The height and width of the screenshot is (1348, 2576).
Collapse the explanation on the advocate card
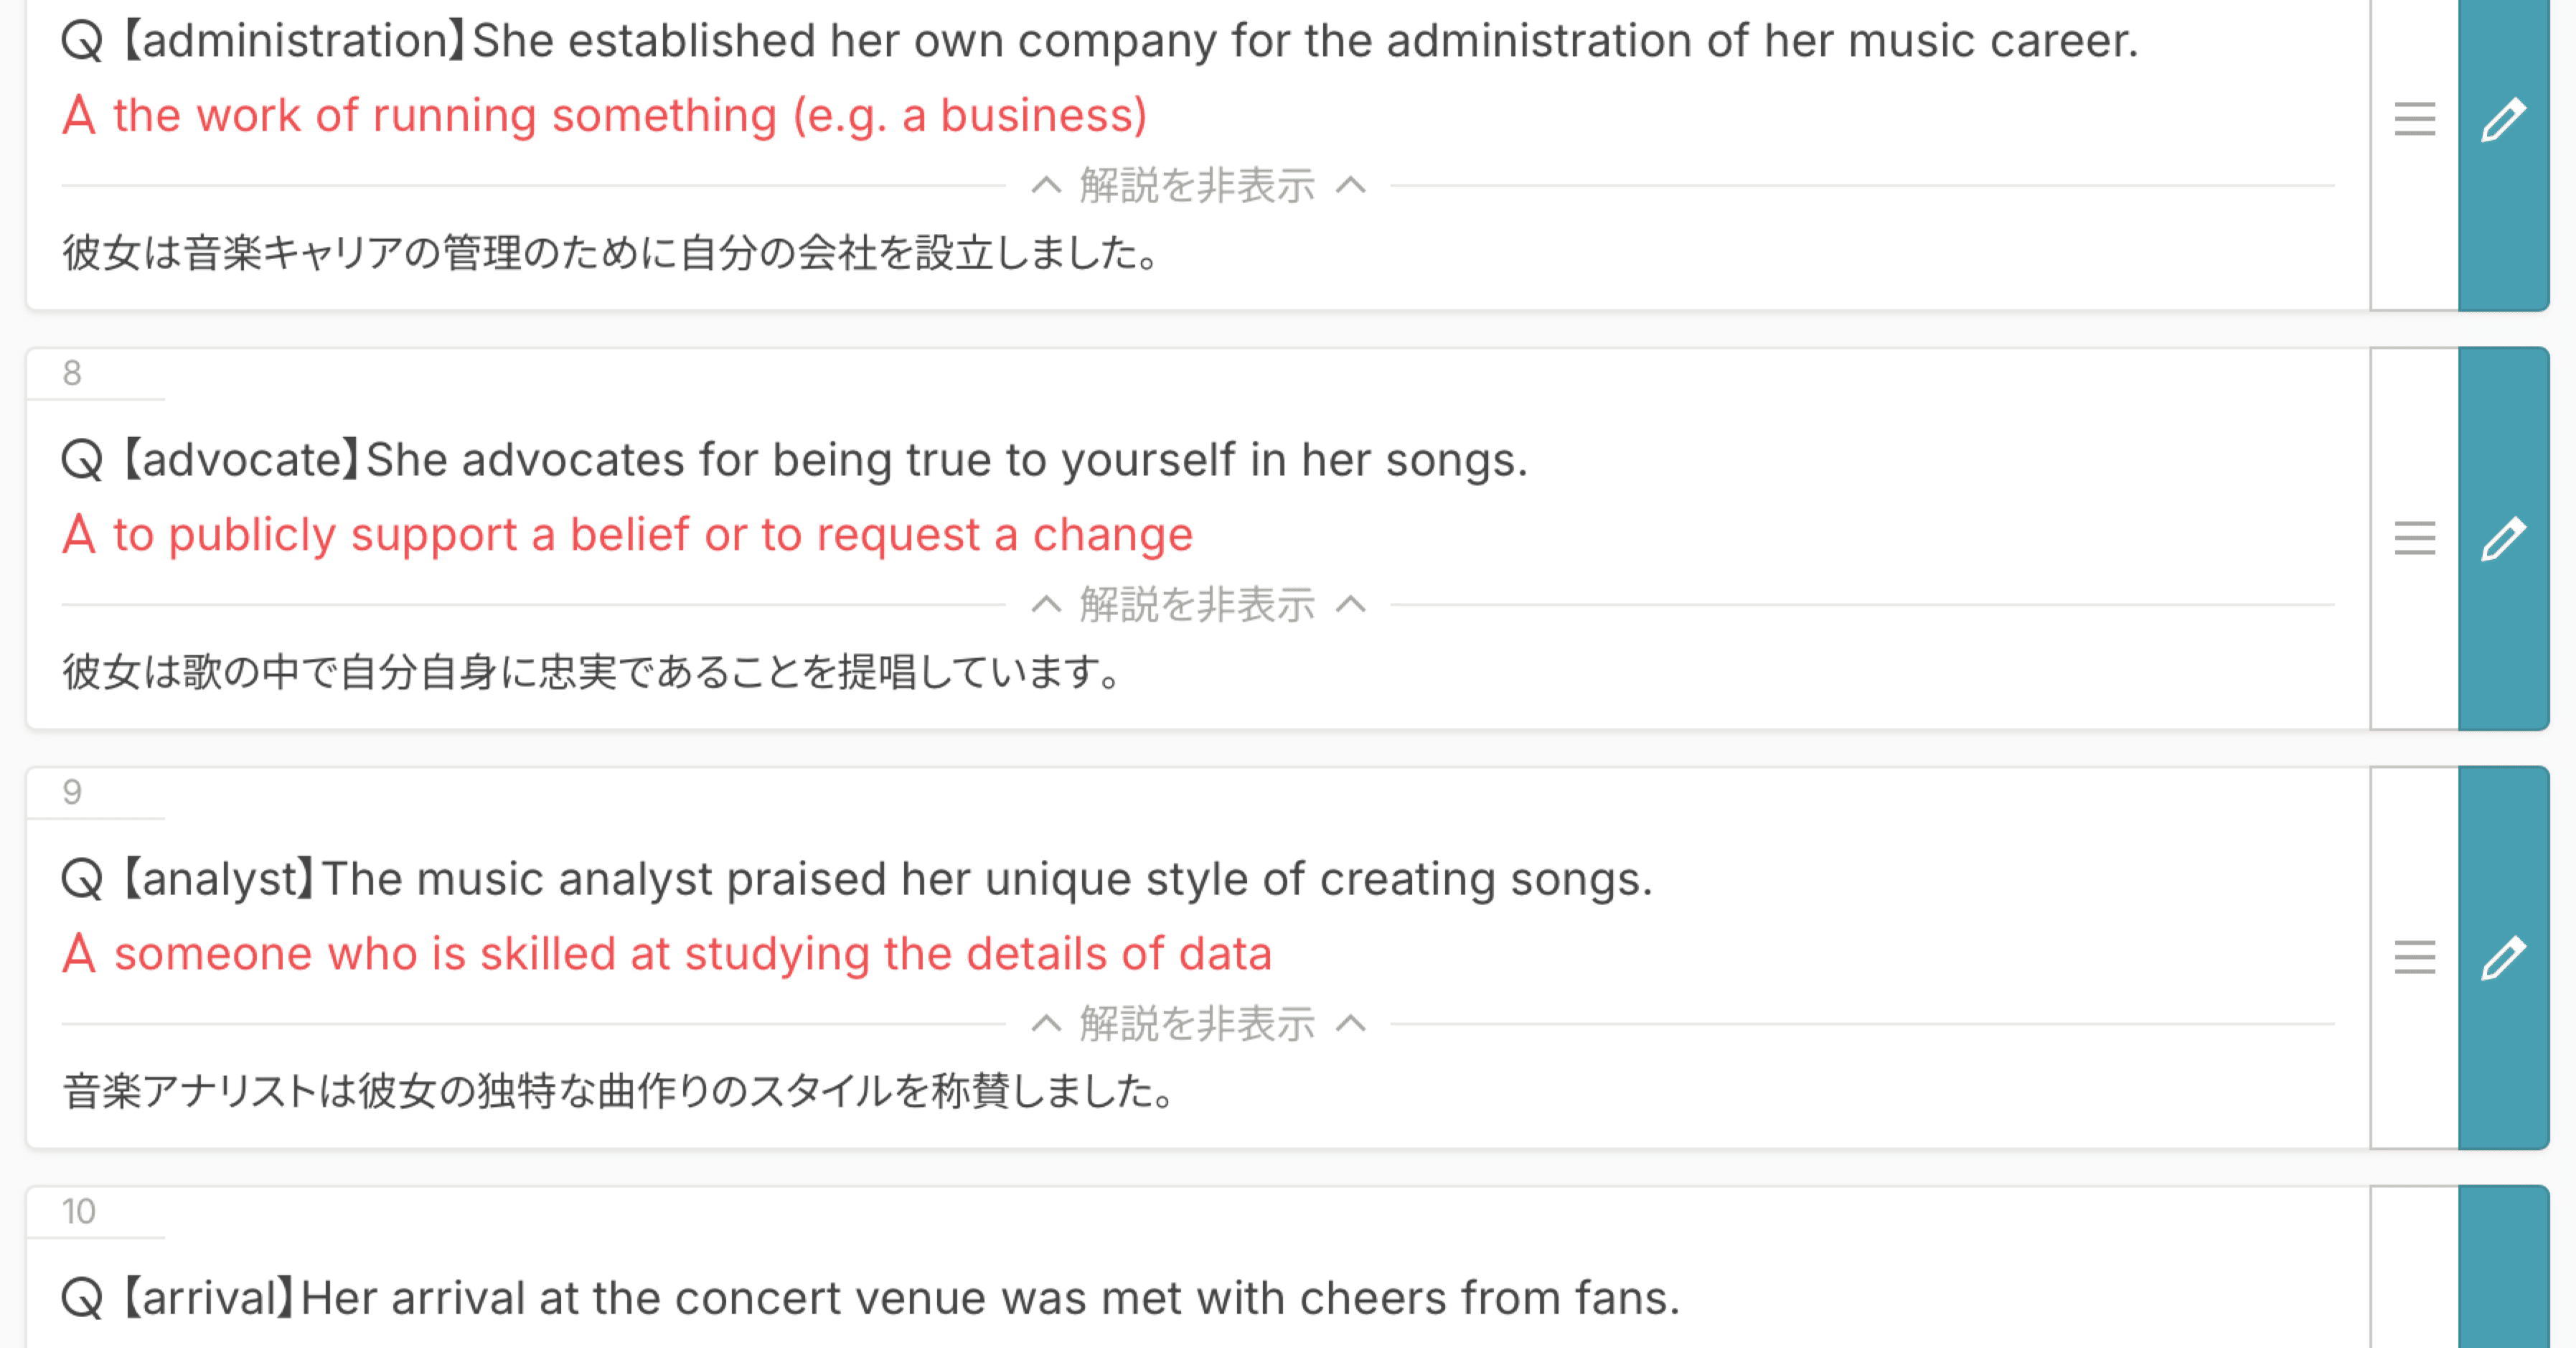point(1197,605)
